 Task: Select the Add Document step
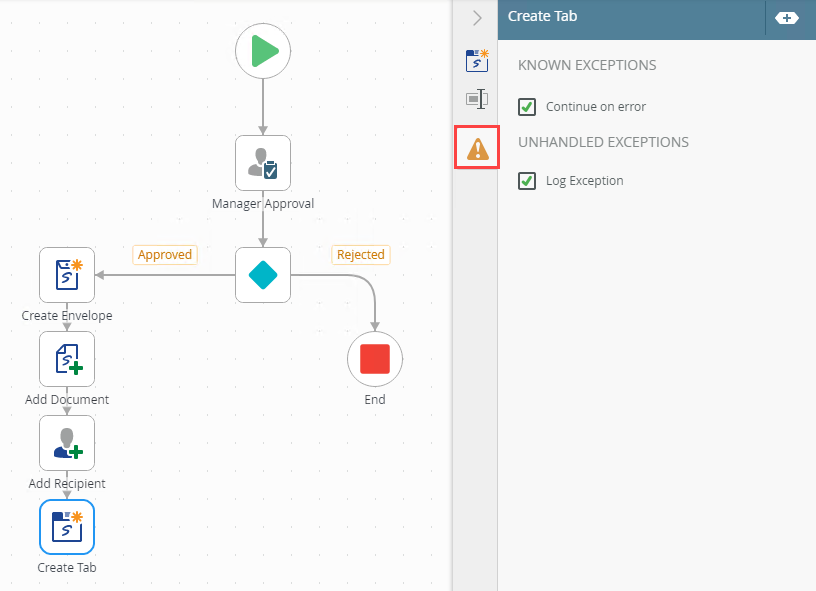67,359
